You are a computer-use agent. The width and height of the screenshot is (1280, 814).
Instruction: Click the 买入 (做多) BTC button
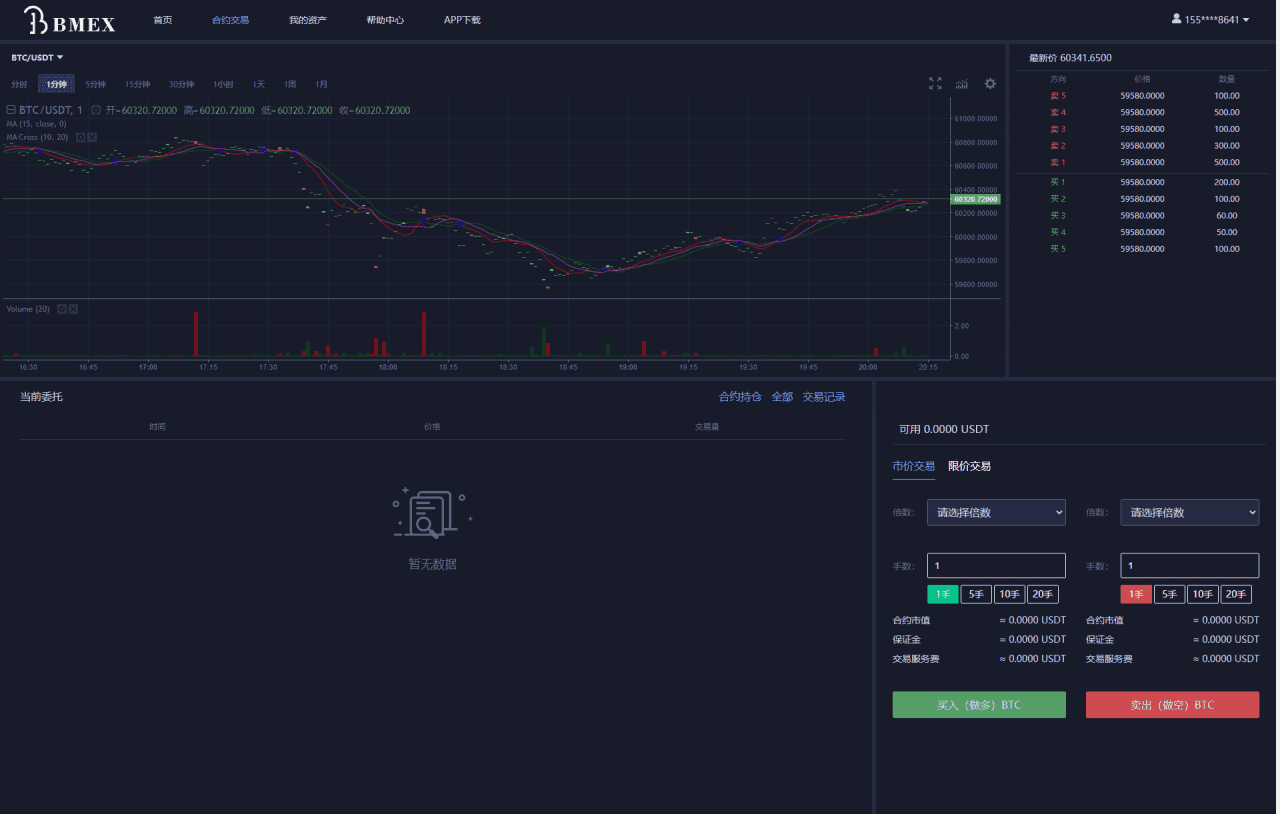click(979, 705)
